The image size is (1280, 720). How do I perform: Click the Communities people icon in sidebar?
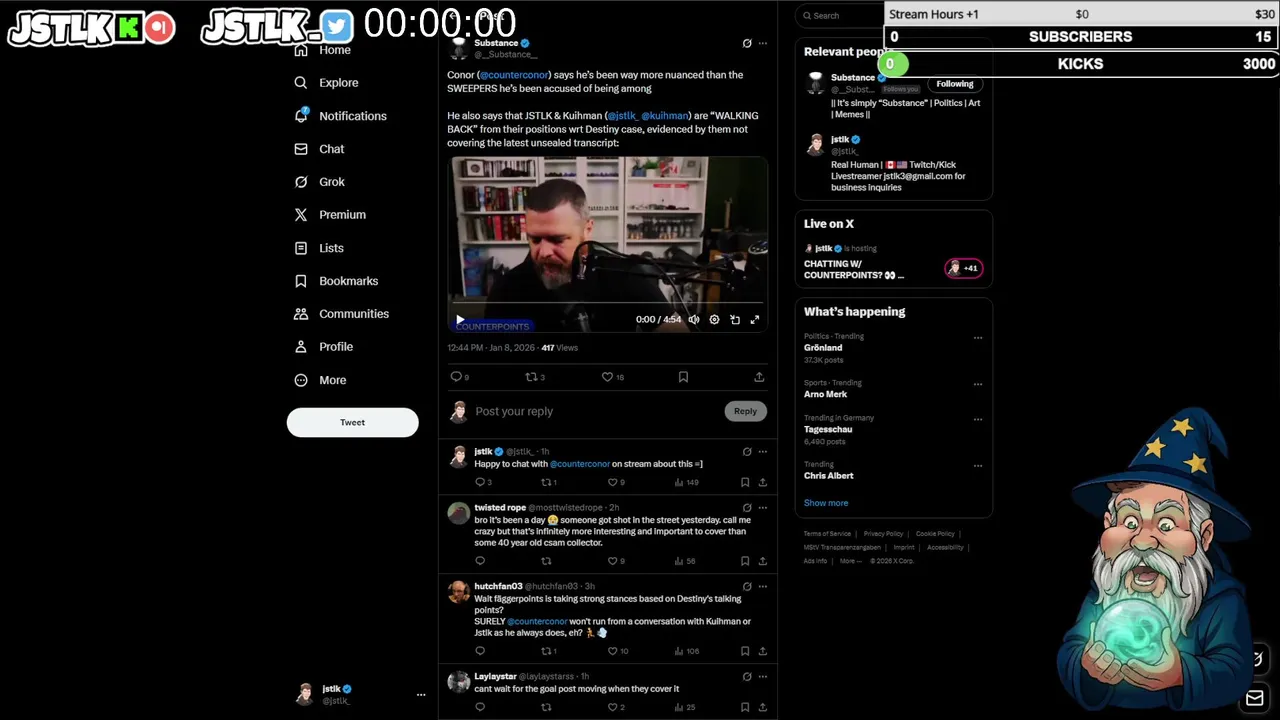coord(301,314)
